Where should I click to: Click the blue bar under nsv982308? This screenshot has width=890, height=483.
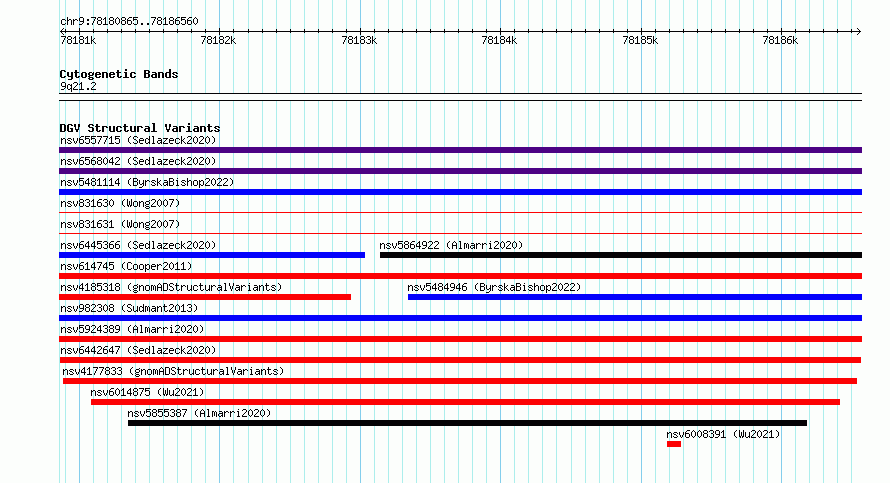[x=460, y=318]
